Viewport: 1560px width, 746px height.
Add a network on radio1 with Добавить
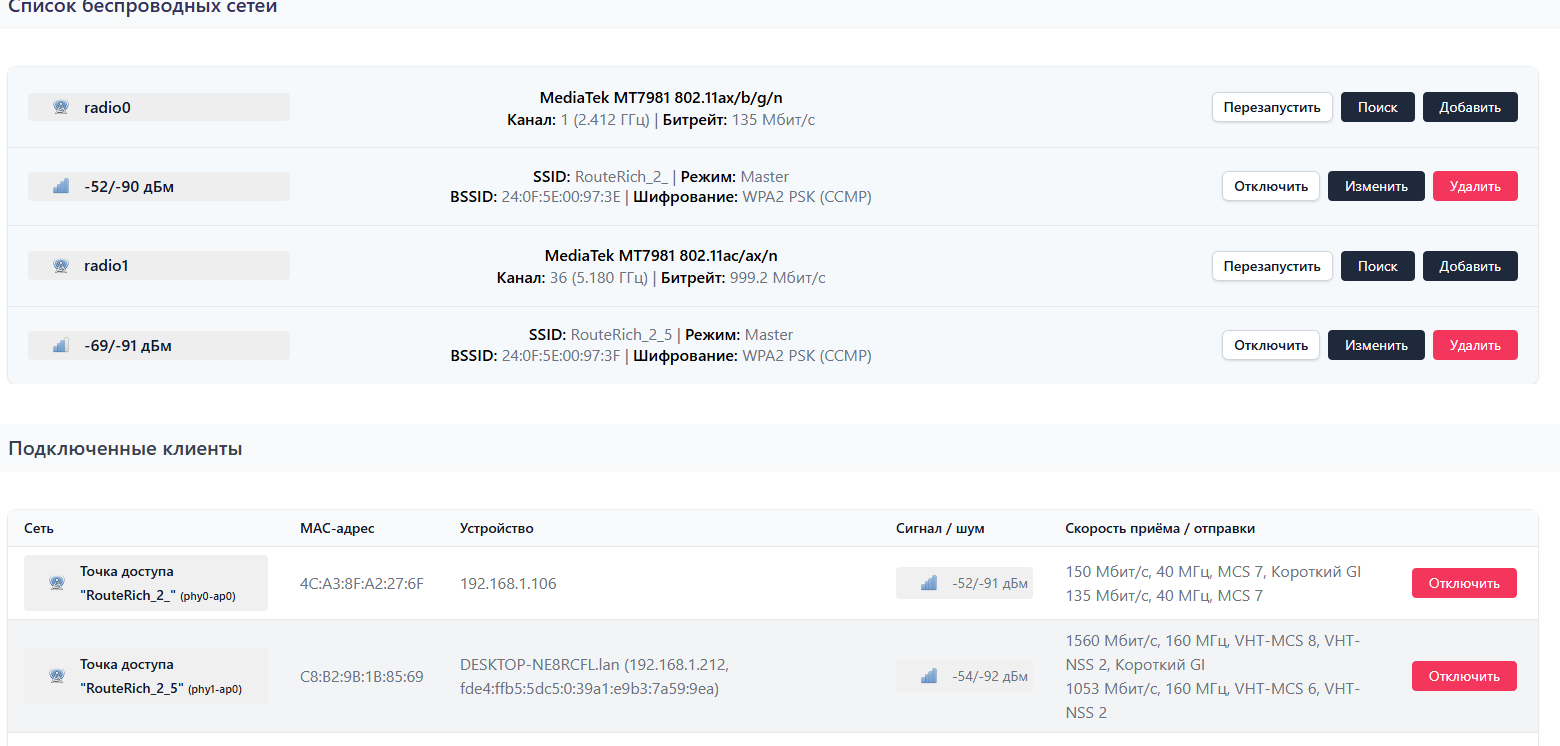[1470, 266]
